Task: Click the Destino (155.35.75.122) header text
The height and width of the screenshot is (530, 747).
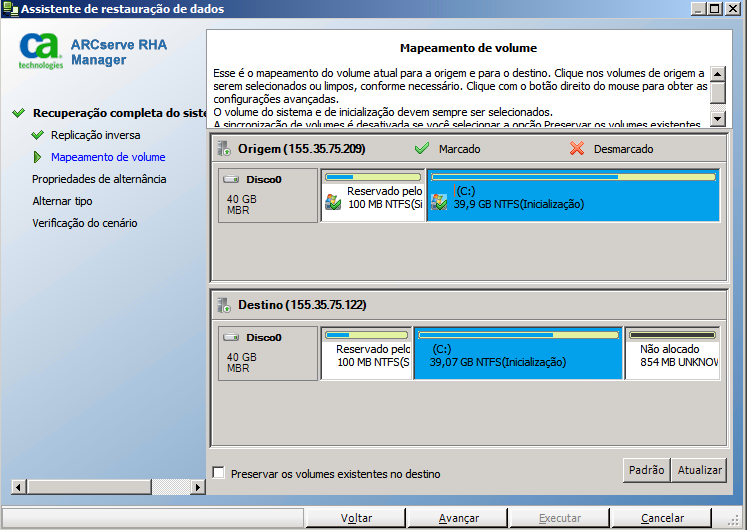Action: coord(302,305)
